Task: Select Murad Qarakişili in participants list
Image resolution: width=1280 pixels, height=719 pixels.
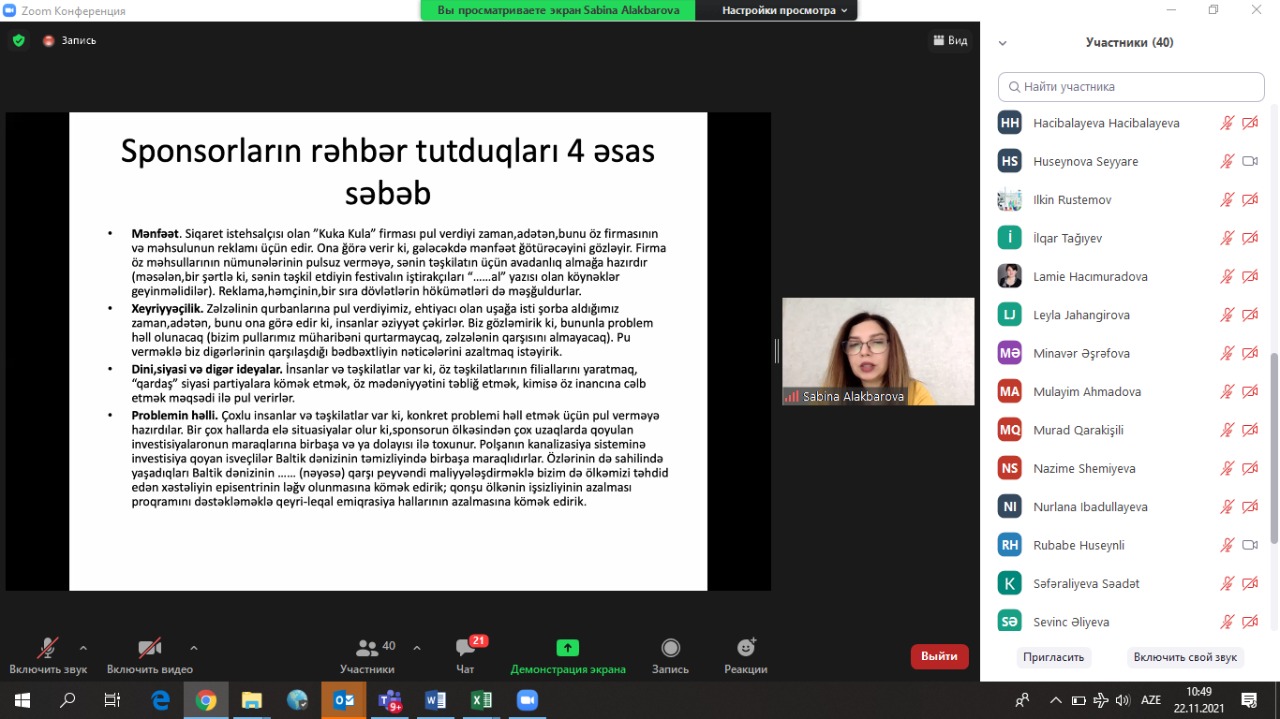Action: (x=1078, y=430)
